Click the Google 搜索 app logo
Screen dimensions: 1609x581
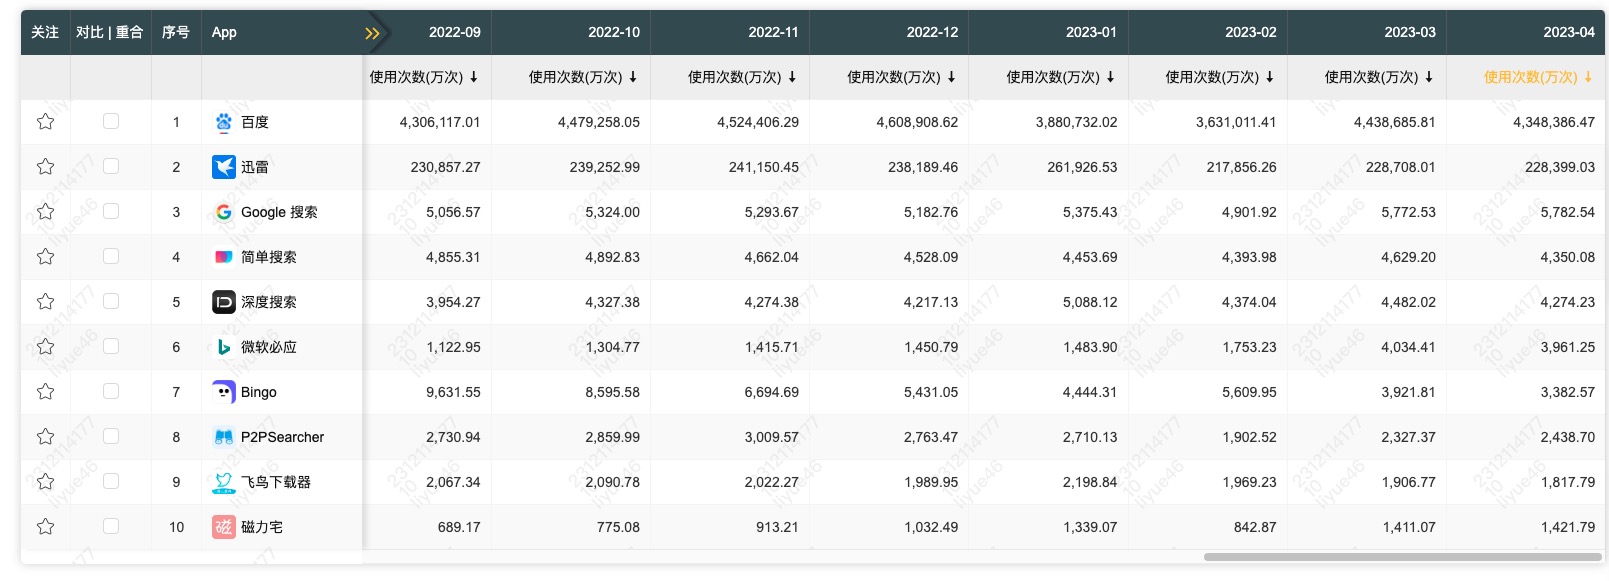click(x=224, y=212)
